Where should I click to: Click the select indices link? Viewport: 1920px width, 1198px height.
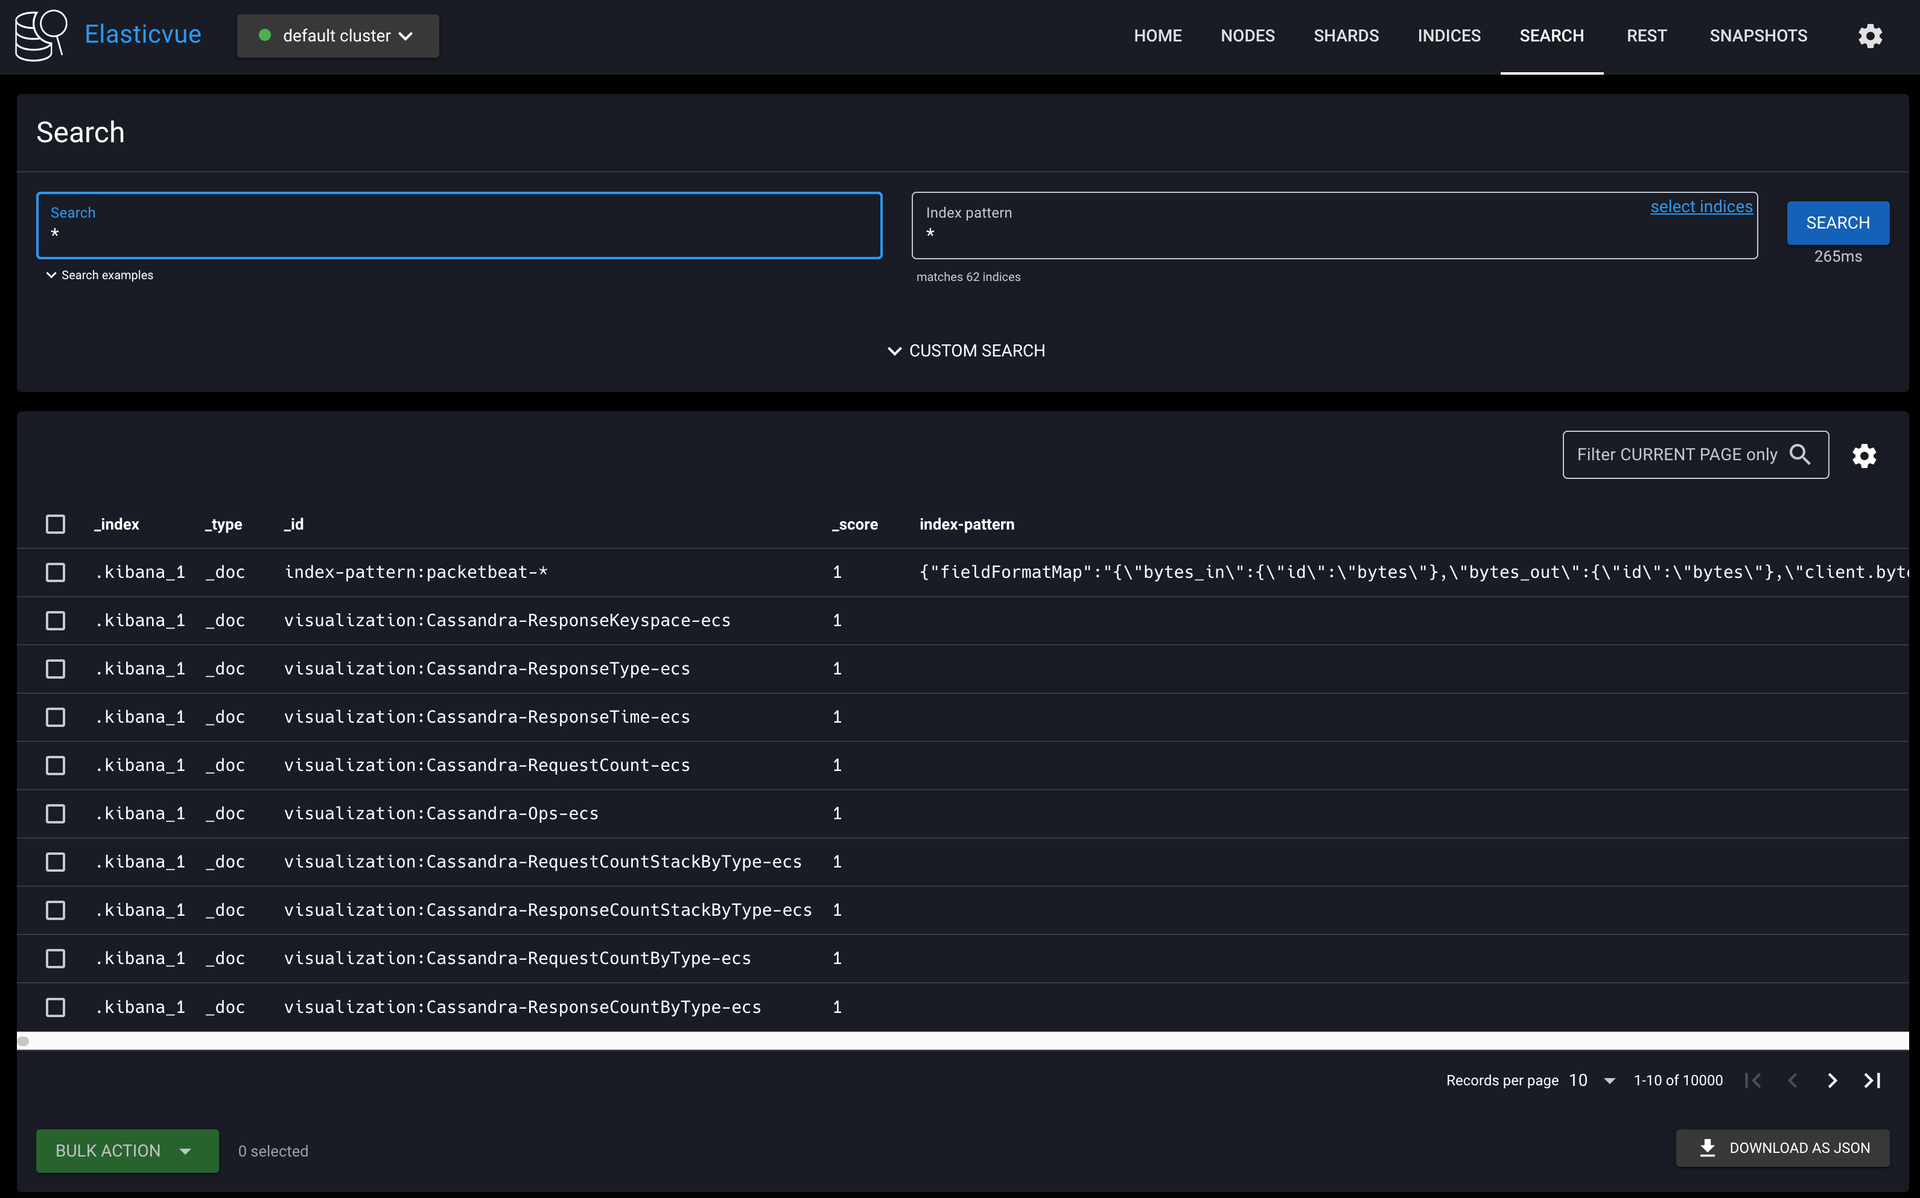[x=1700, y=207]
